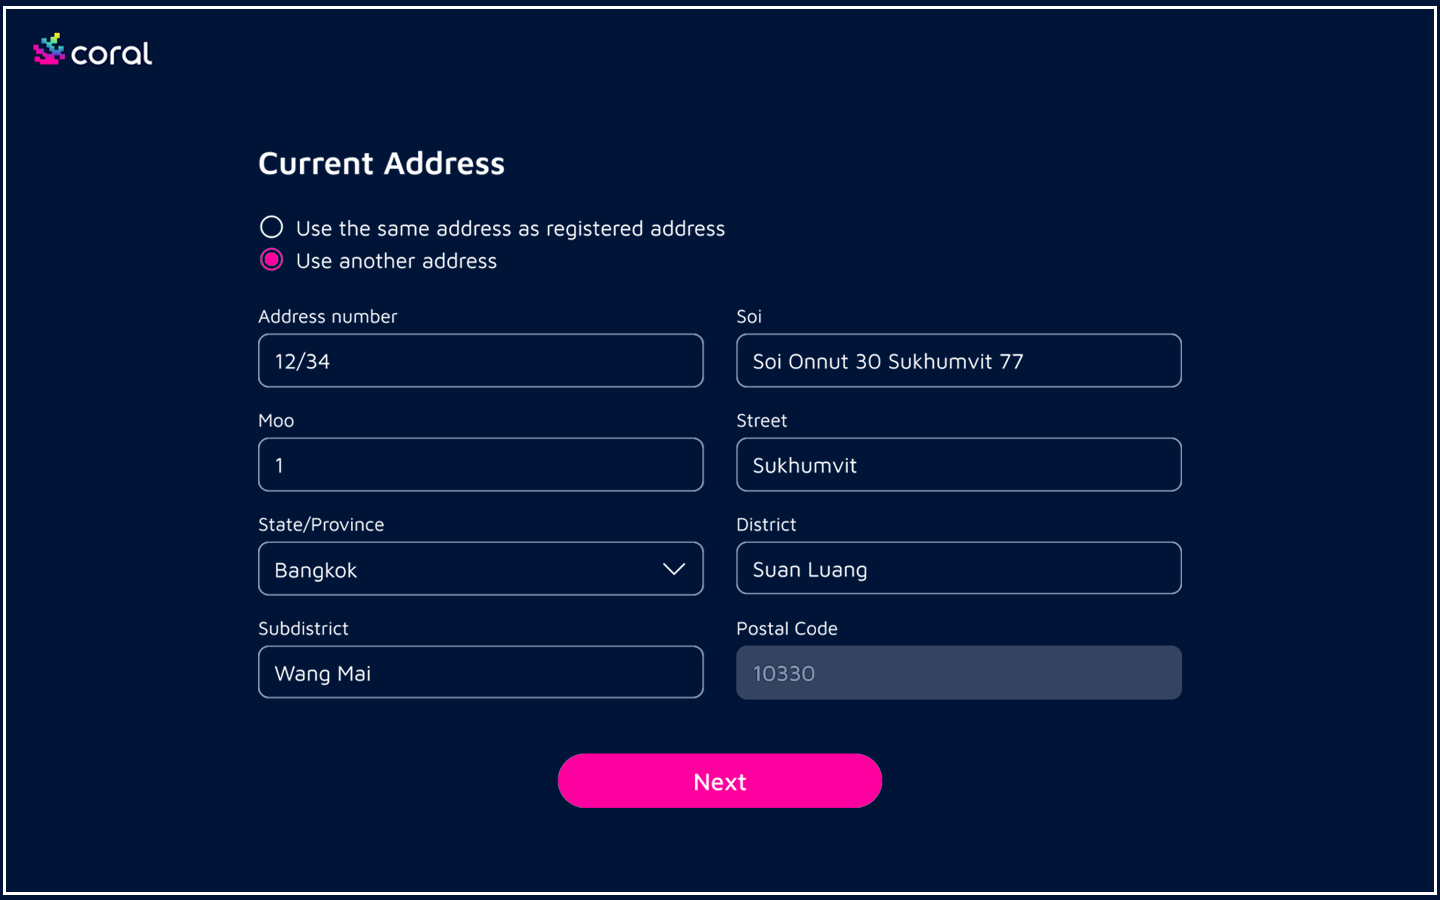Click the Street field containing Sukhumvit
Image resolution: width=1440 pixels, height=900 pixels.
(x=959, y=465)
